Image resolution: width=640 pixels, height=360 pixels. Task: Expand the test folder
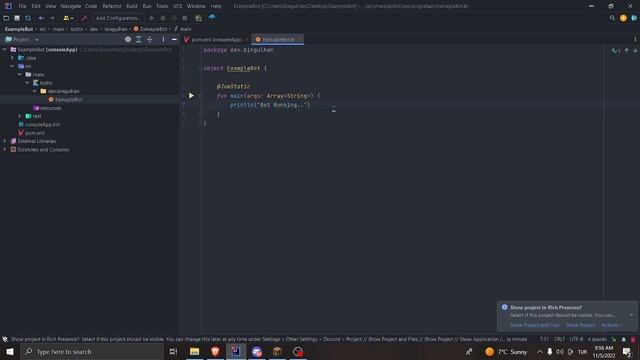coord(20,116)
